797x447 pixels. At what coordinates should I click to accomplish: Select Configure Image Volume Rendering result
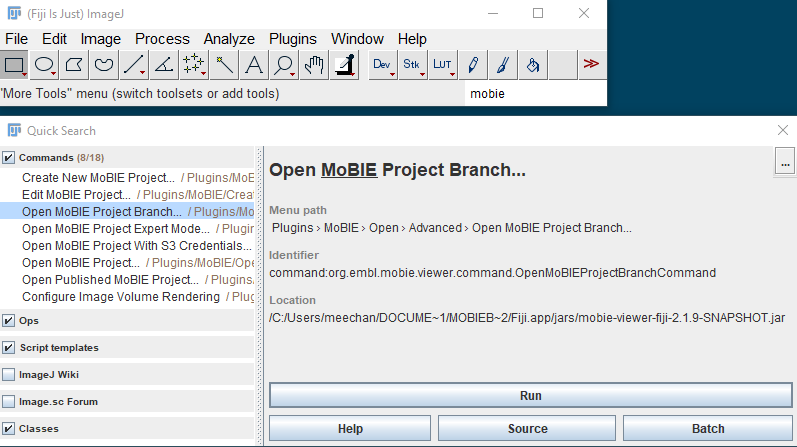127,297
